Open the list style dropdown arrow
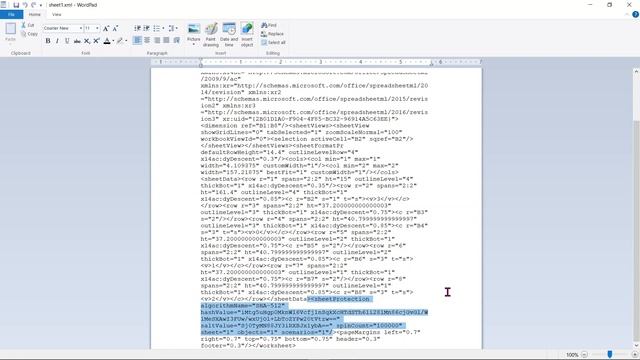This screenshot has width=640, height=360. (163, 28)
